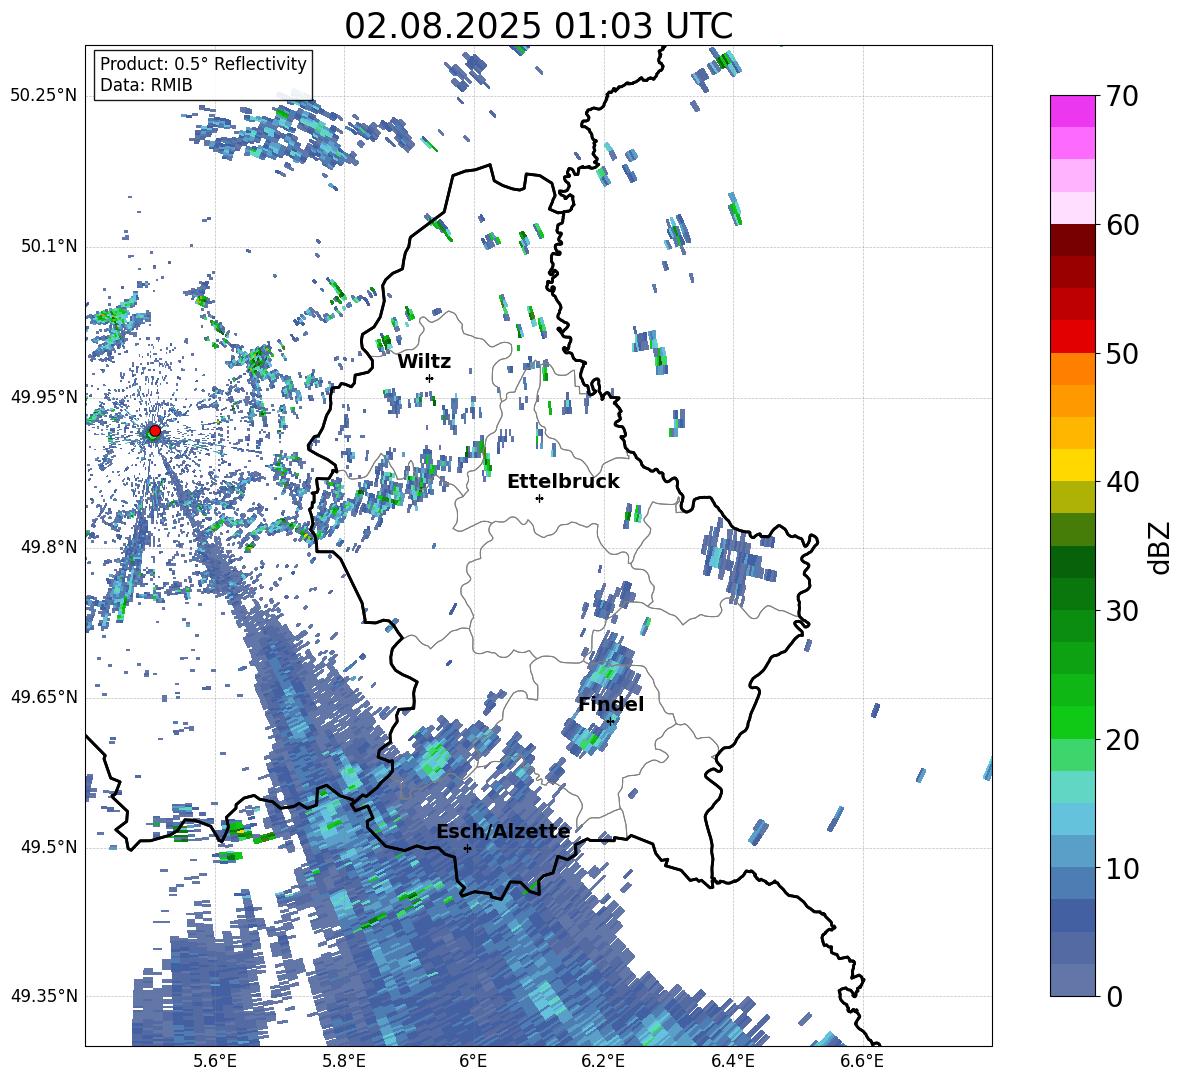
Task: Click the 10 tick on colorbar
Action: point(1122,868)
